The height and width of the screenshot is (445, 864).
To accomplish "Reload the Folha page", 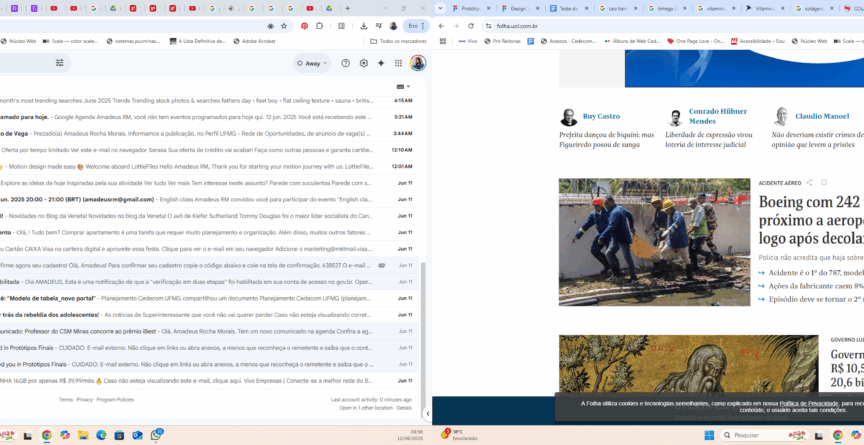I will (x=470, y=26).
